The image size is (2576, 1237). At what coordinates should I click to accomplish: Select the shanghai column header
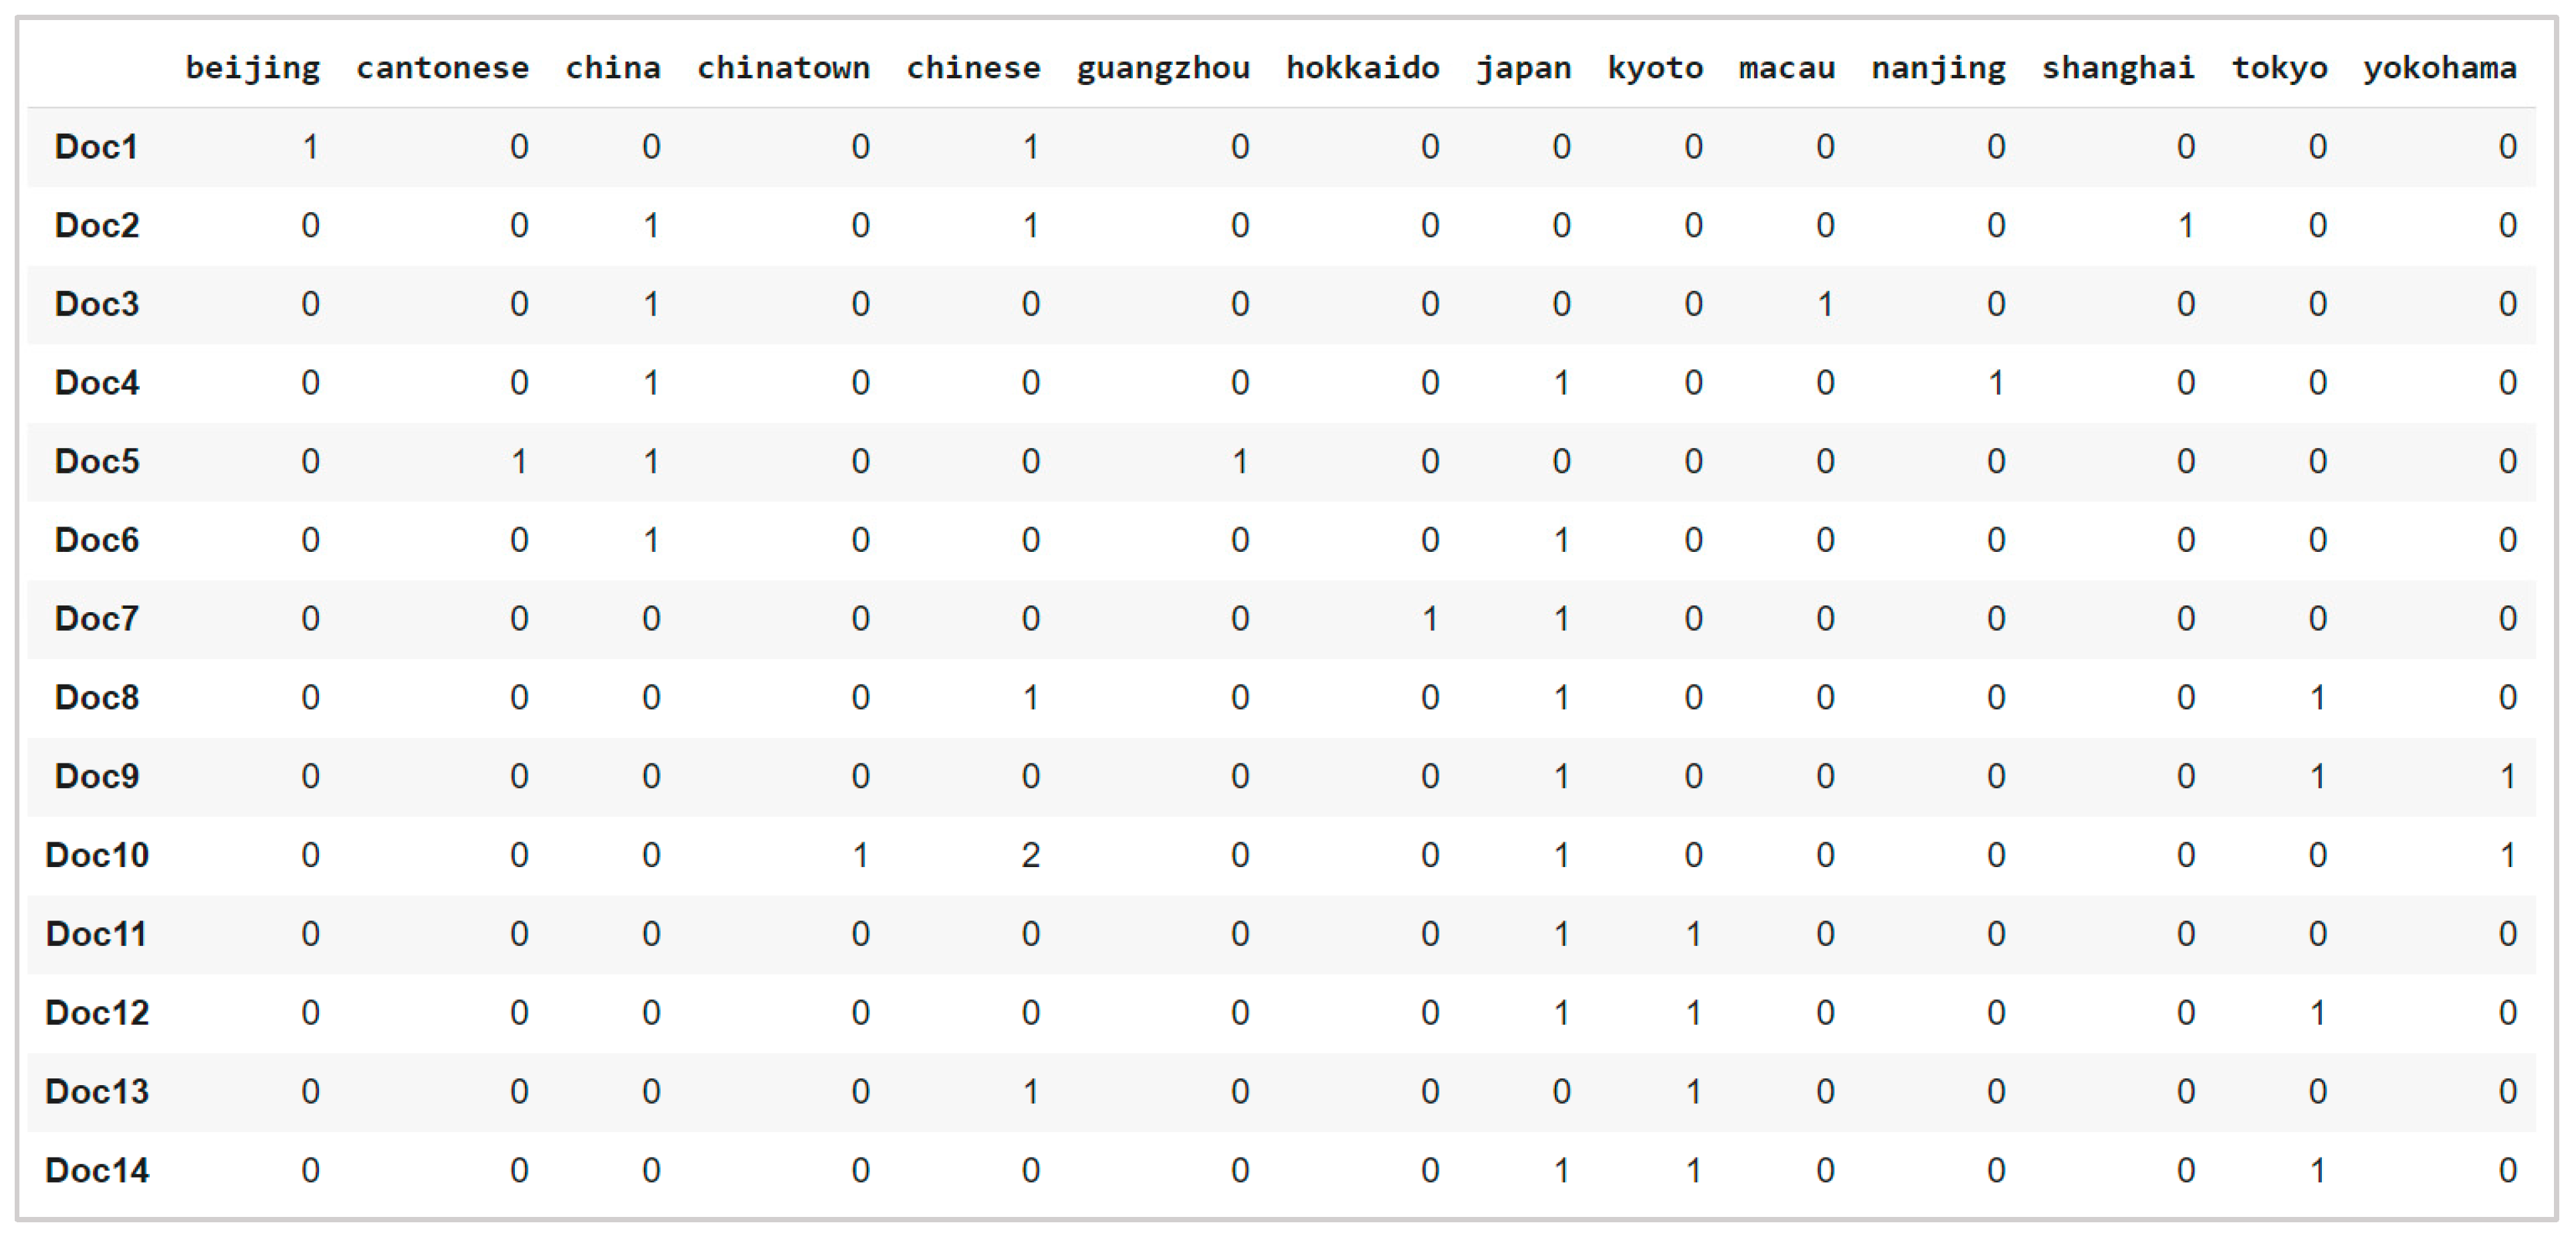click(2118, 68)
